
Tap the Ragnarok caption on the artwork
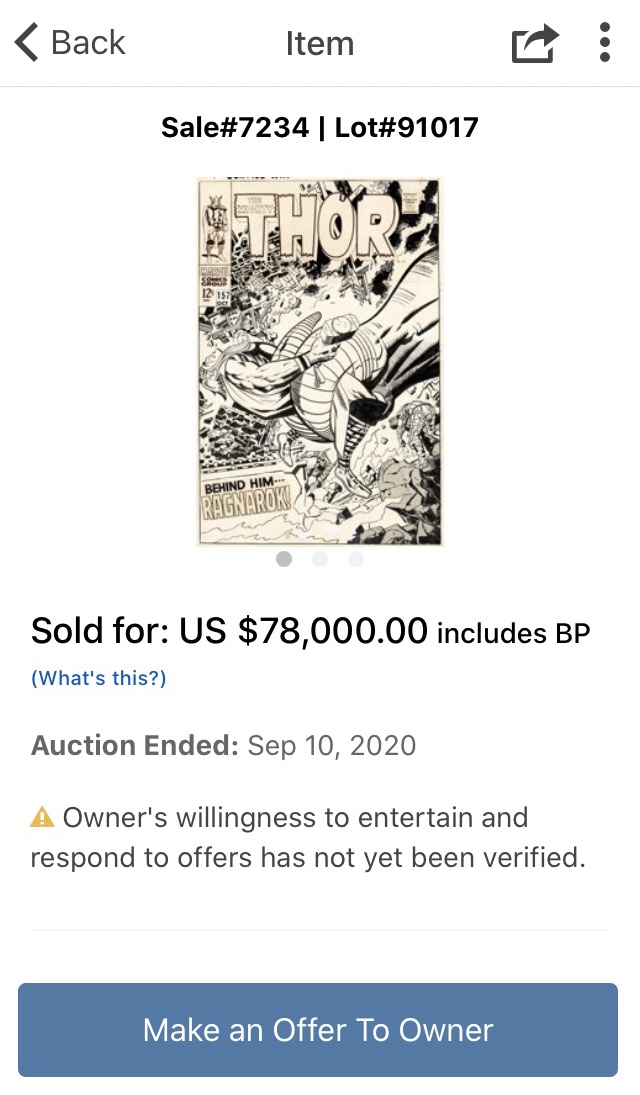point(247,501)
